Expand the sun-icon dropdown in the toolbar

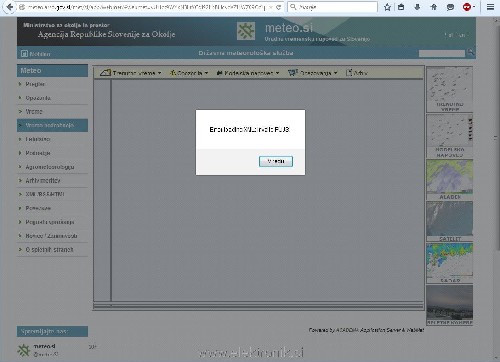(x=189, y=73)
